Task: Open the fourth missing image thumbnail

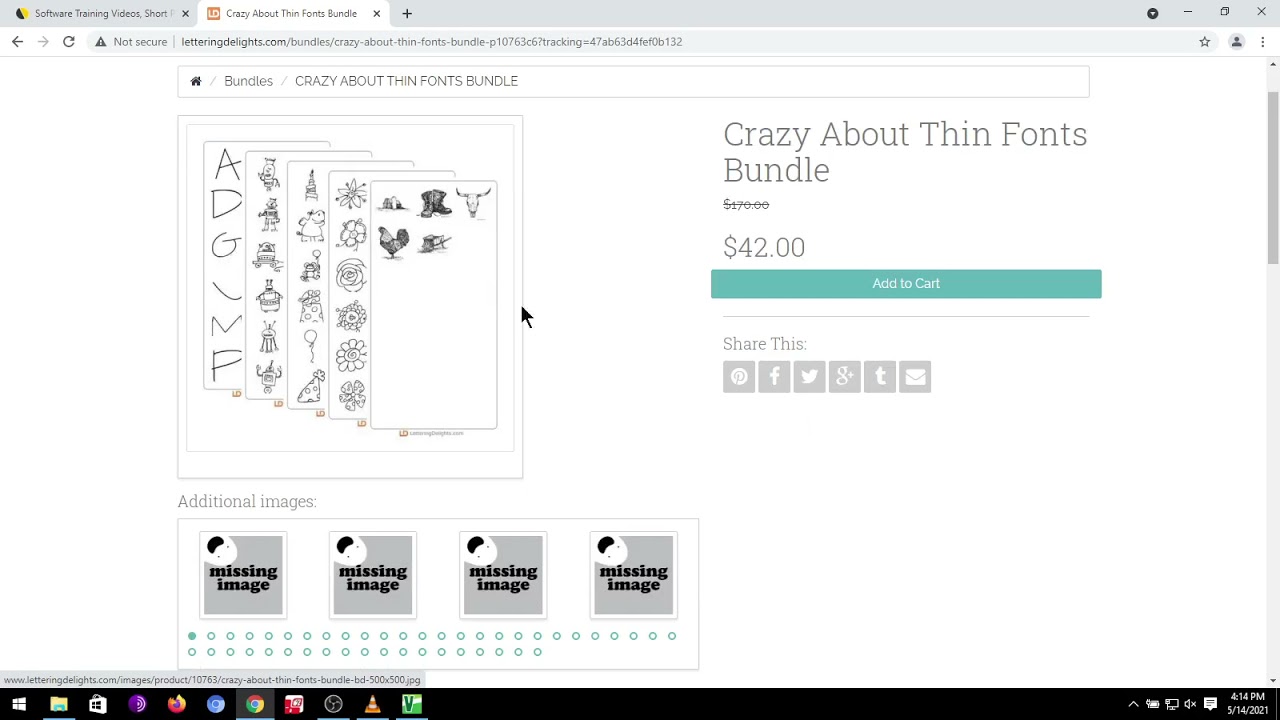Action: point(633,575)
